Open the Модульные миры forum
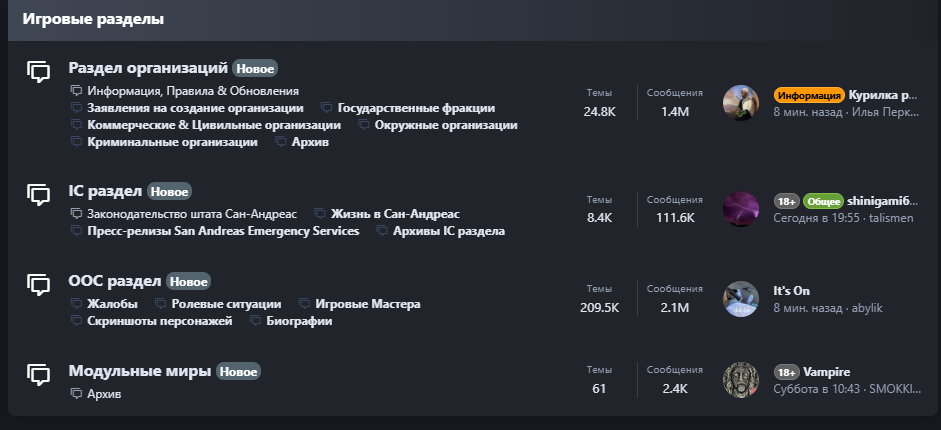This screenshot has height=430, width=941. click(x=140, y=371)
